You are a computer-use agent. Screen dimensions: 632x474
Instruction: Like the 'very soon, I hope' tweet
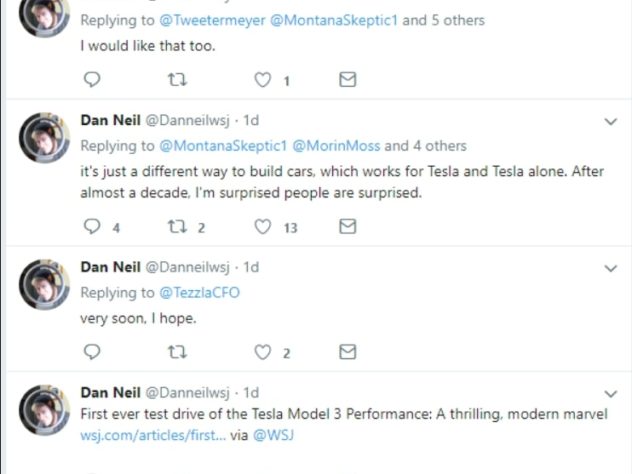click(x=262, y=352)
